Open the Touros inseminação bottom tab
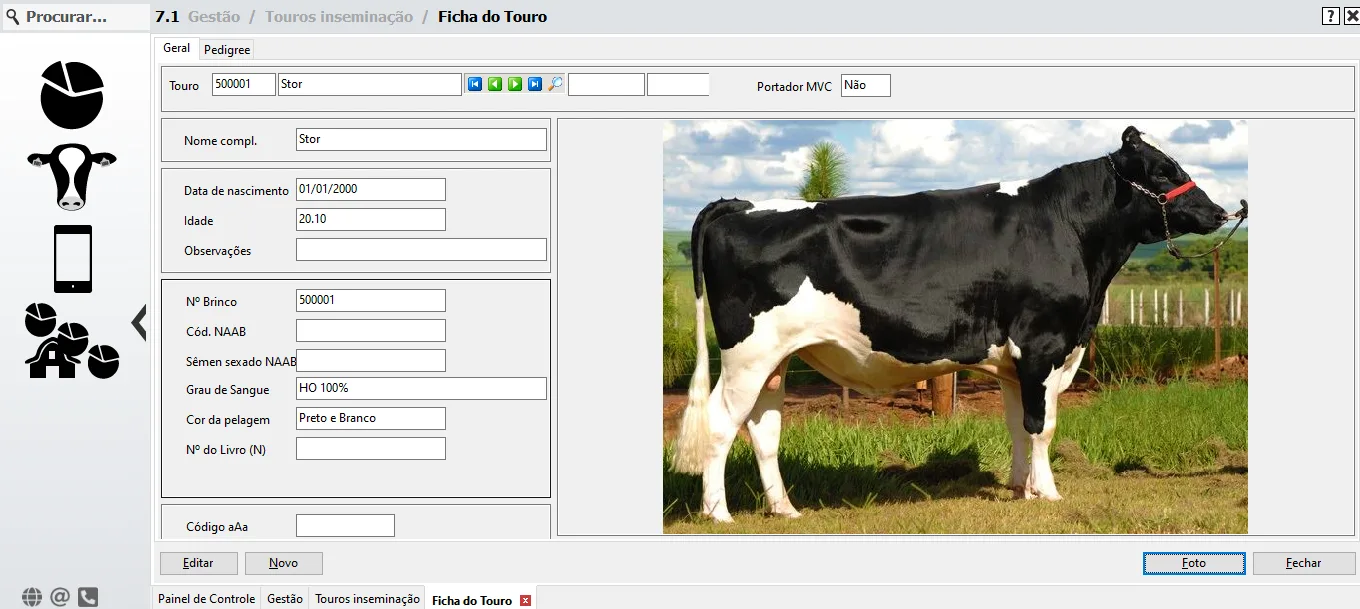Viewport: 1360px width, 609px height. point(367,599)
